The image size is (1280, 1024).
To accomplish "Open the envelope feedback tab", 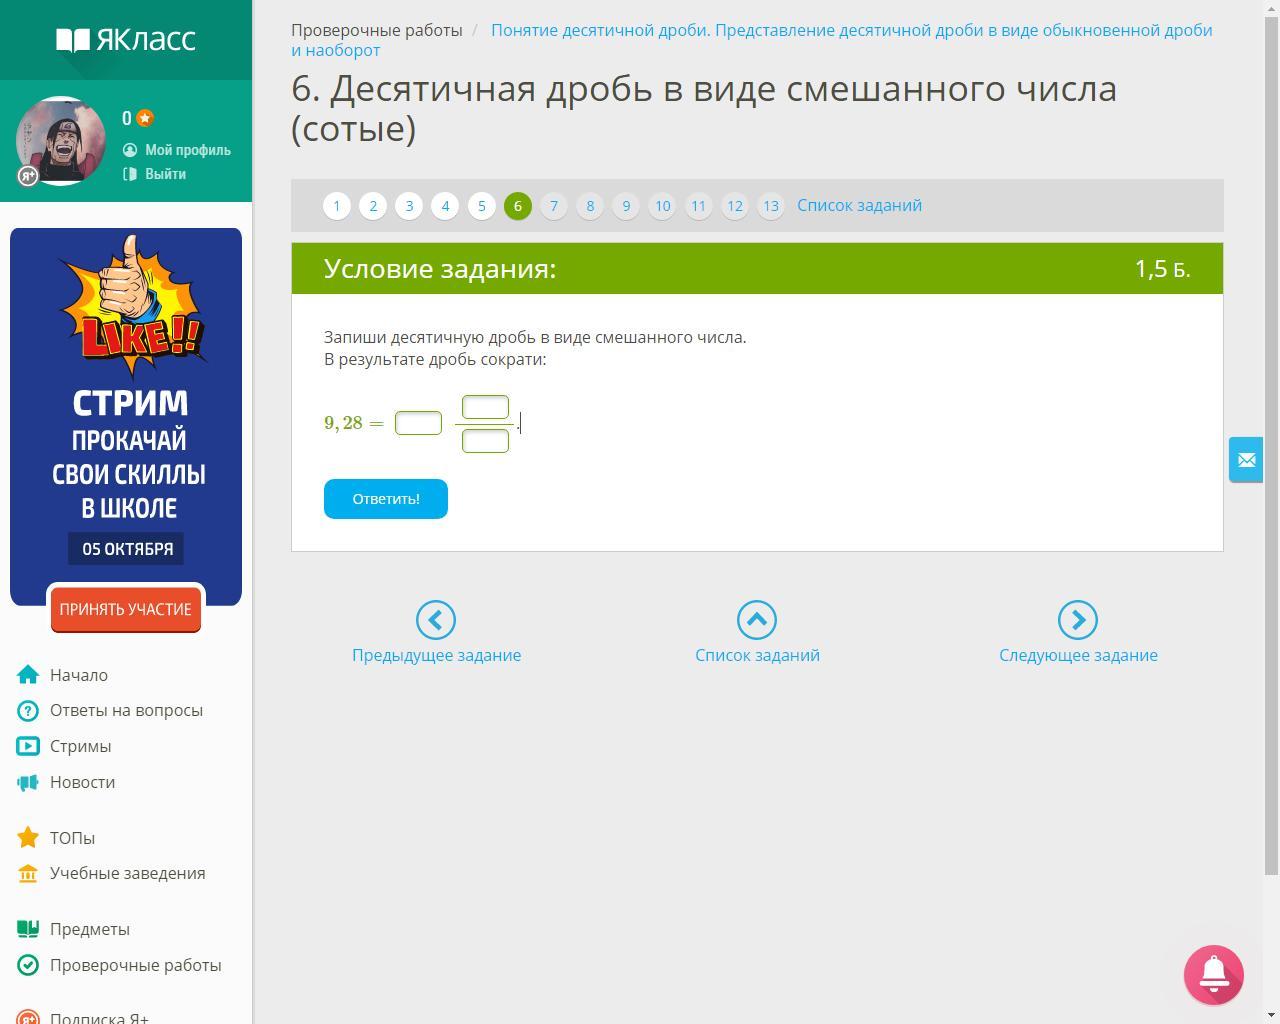I will tap(1246, 460).
